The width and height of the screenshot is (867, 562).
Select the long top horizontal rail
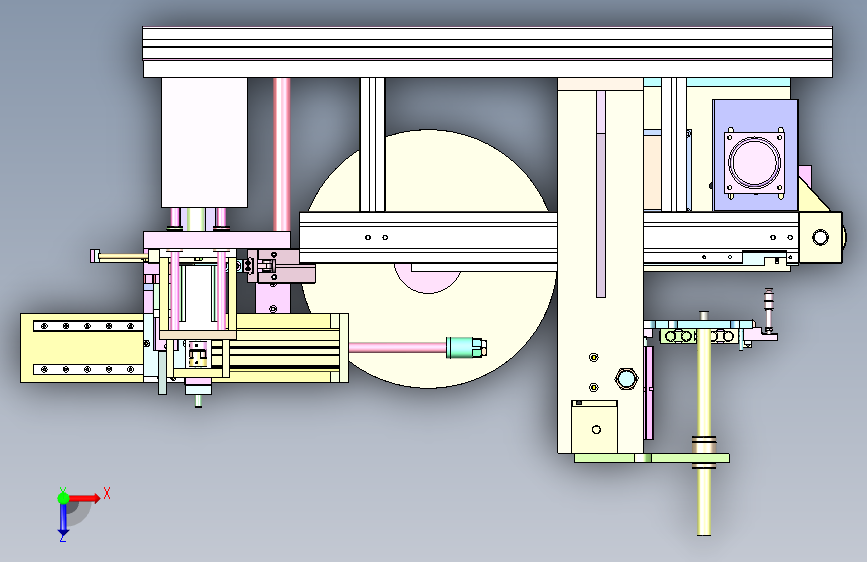click(x=487, y=52)
